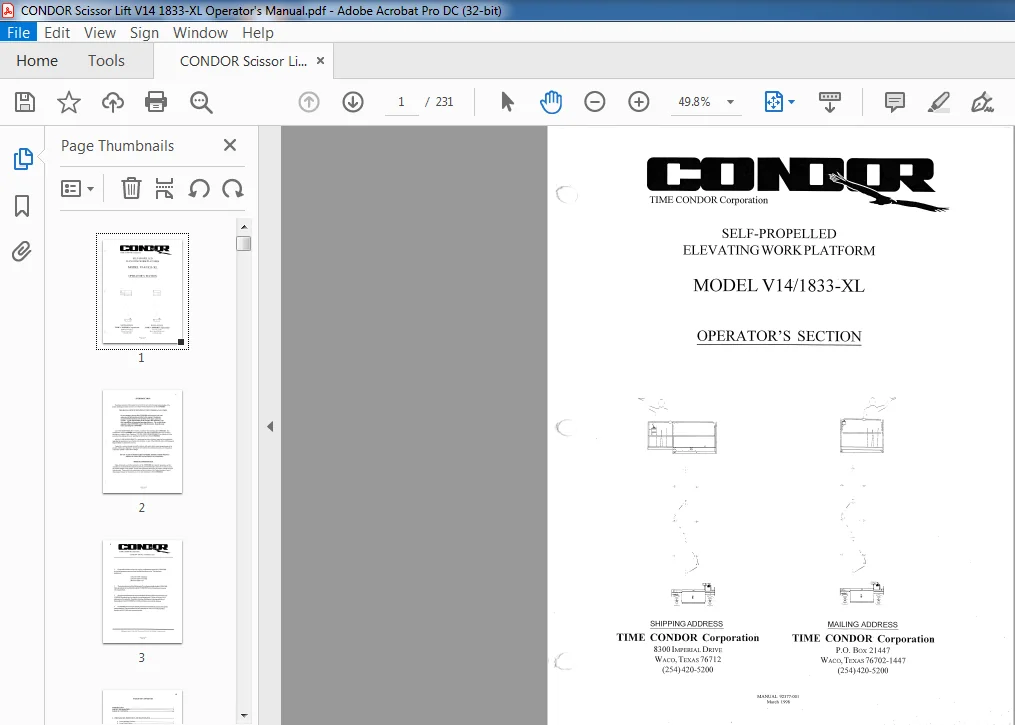Screen dimensions: 1015x725
Task: Enable scrolling mode with the keyboard-arrow icon
Action: pos(829,102)
